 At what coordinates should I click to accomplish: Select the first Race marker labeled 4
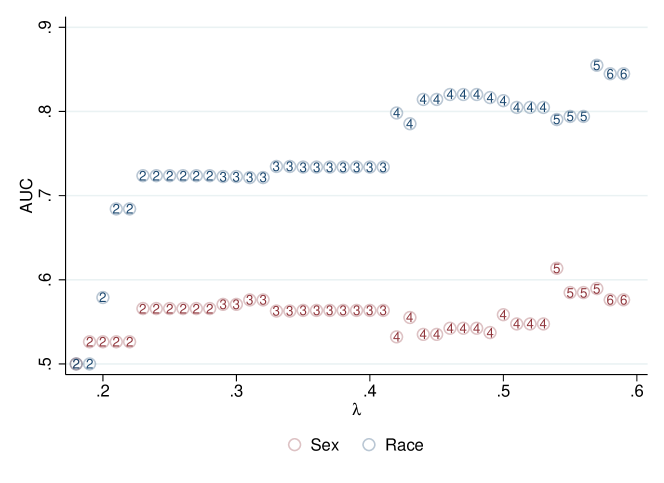point(396,113)
